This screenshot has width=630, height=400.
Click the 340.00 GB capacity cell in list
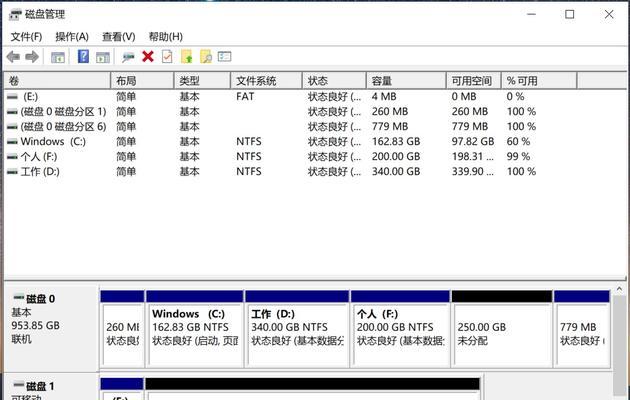click(396, 171)
